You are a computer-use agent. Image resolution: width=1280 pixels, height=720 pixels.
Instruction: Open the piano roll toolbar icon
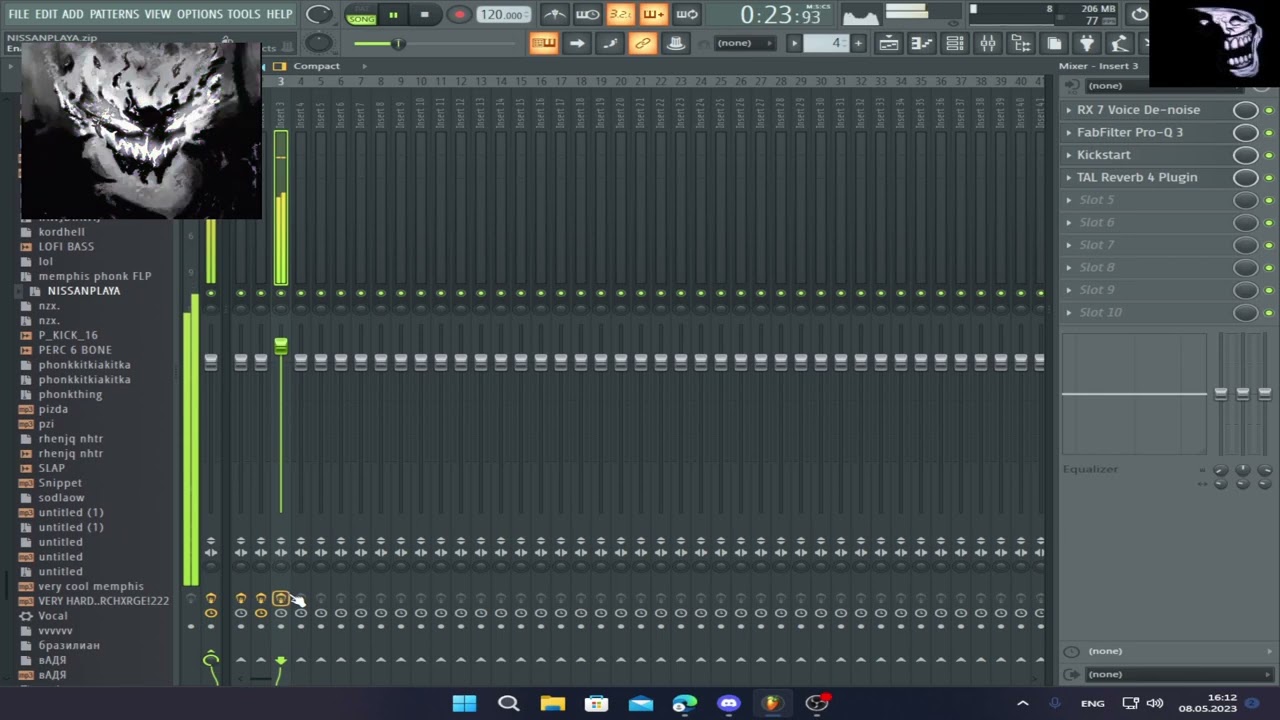tap(921, 43)
